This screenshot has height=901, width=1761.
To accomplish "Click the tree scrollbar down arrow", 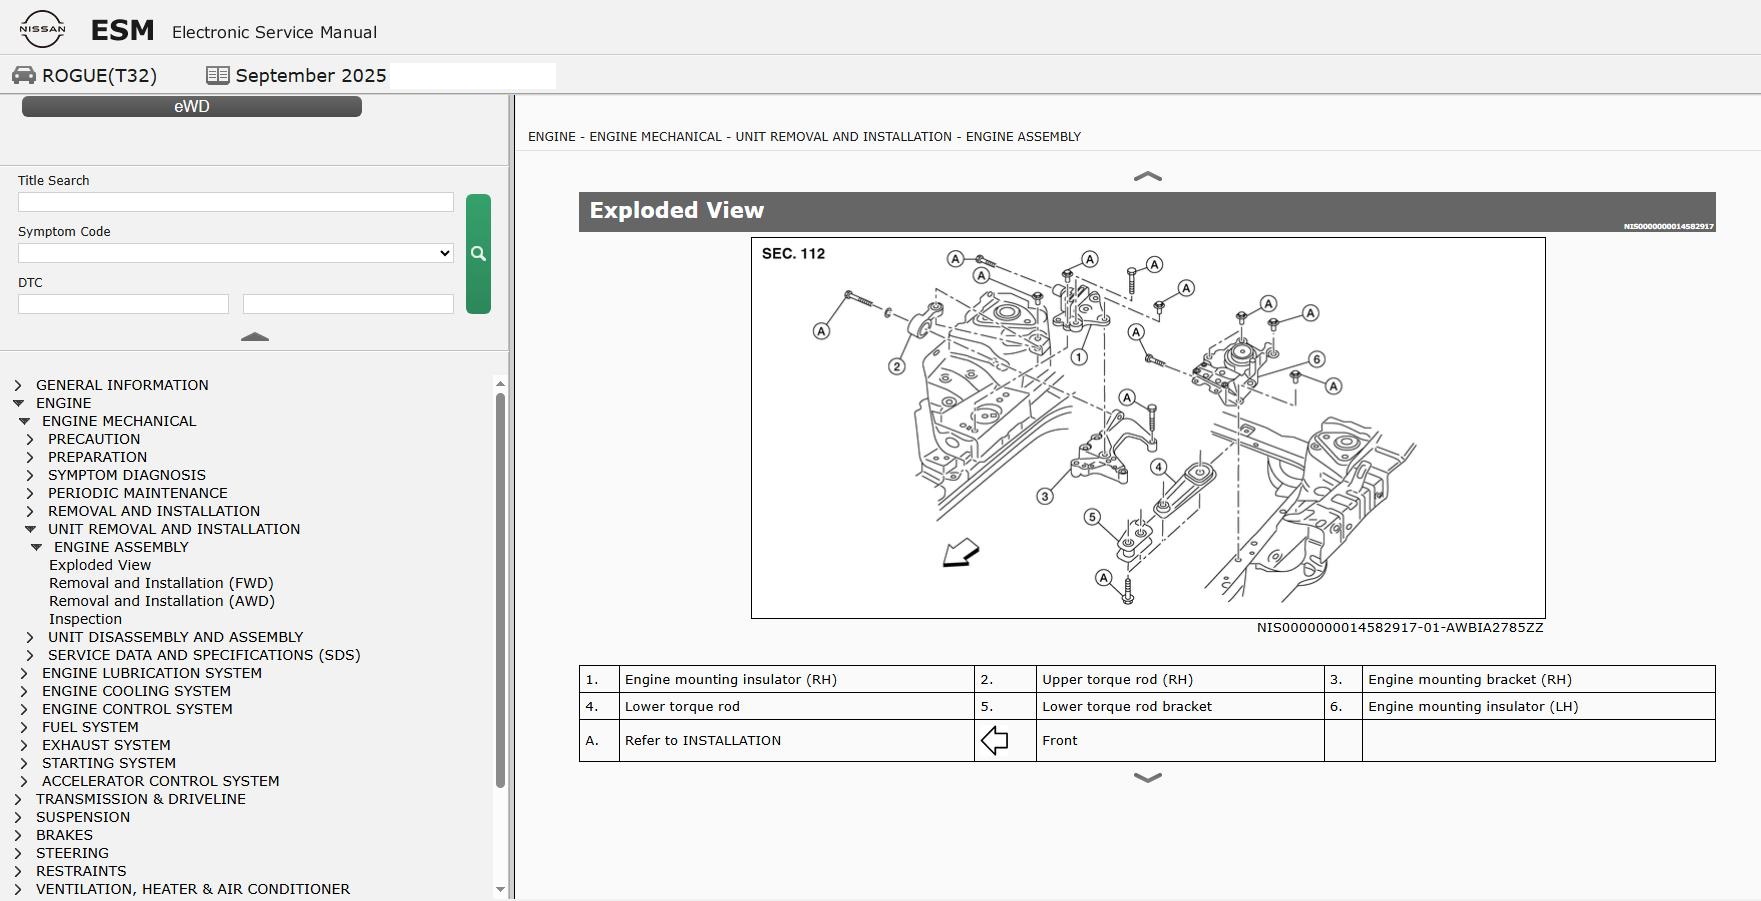I will click(x=500, y=890).
